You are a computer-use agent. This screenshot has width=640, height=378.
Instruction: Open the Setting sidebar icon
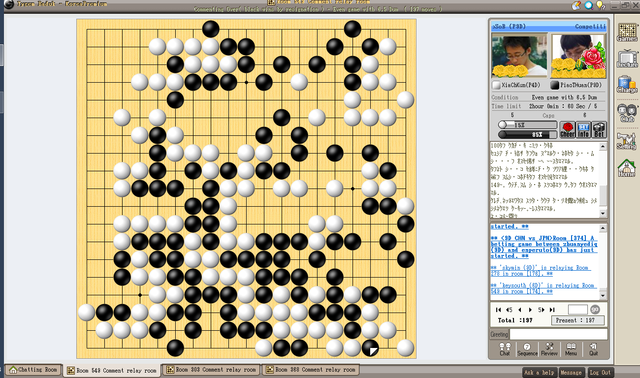point(627,141)
